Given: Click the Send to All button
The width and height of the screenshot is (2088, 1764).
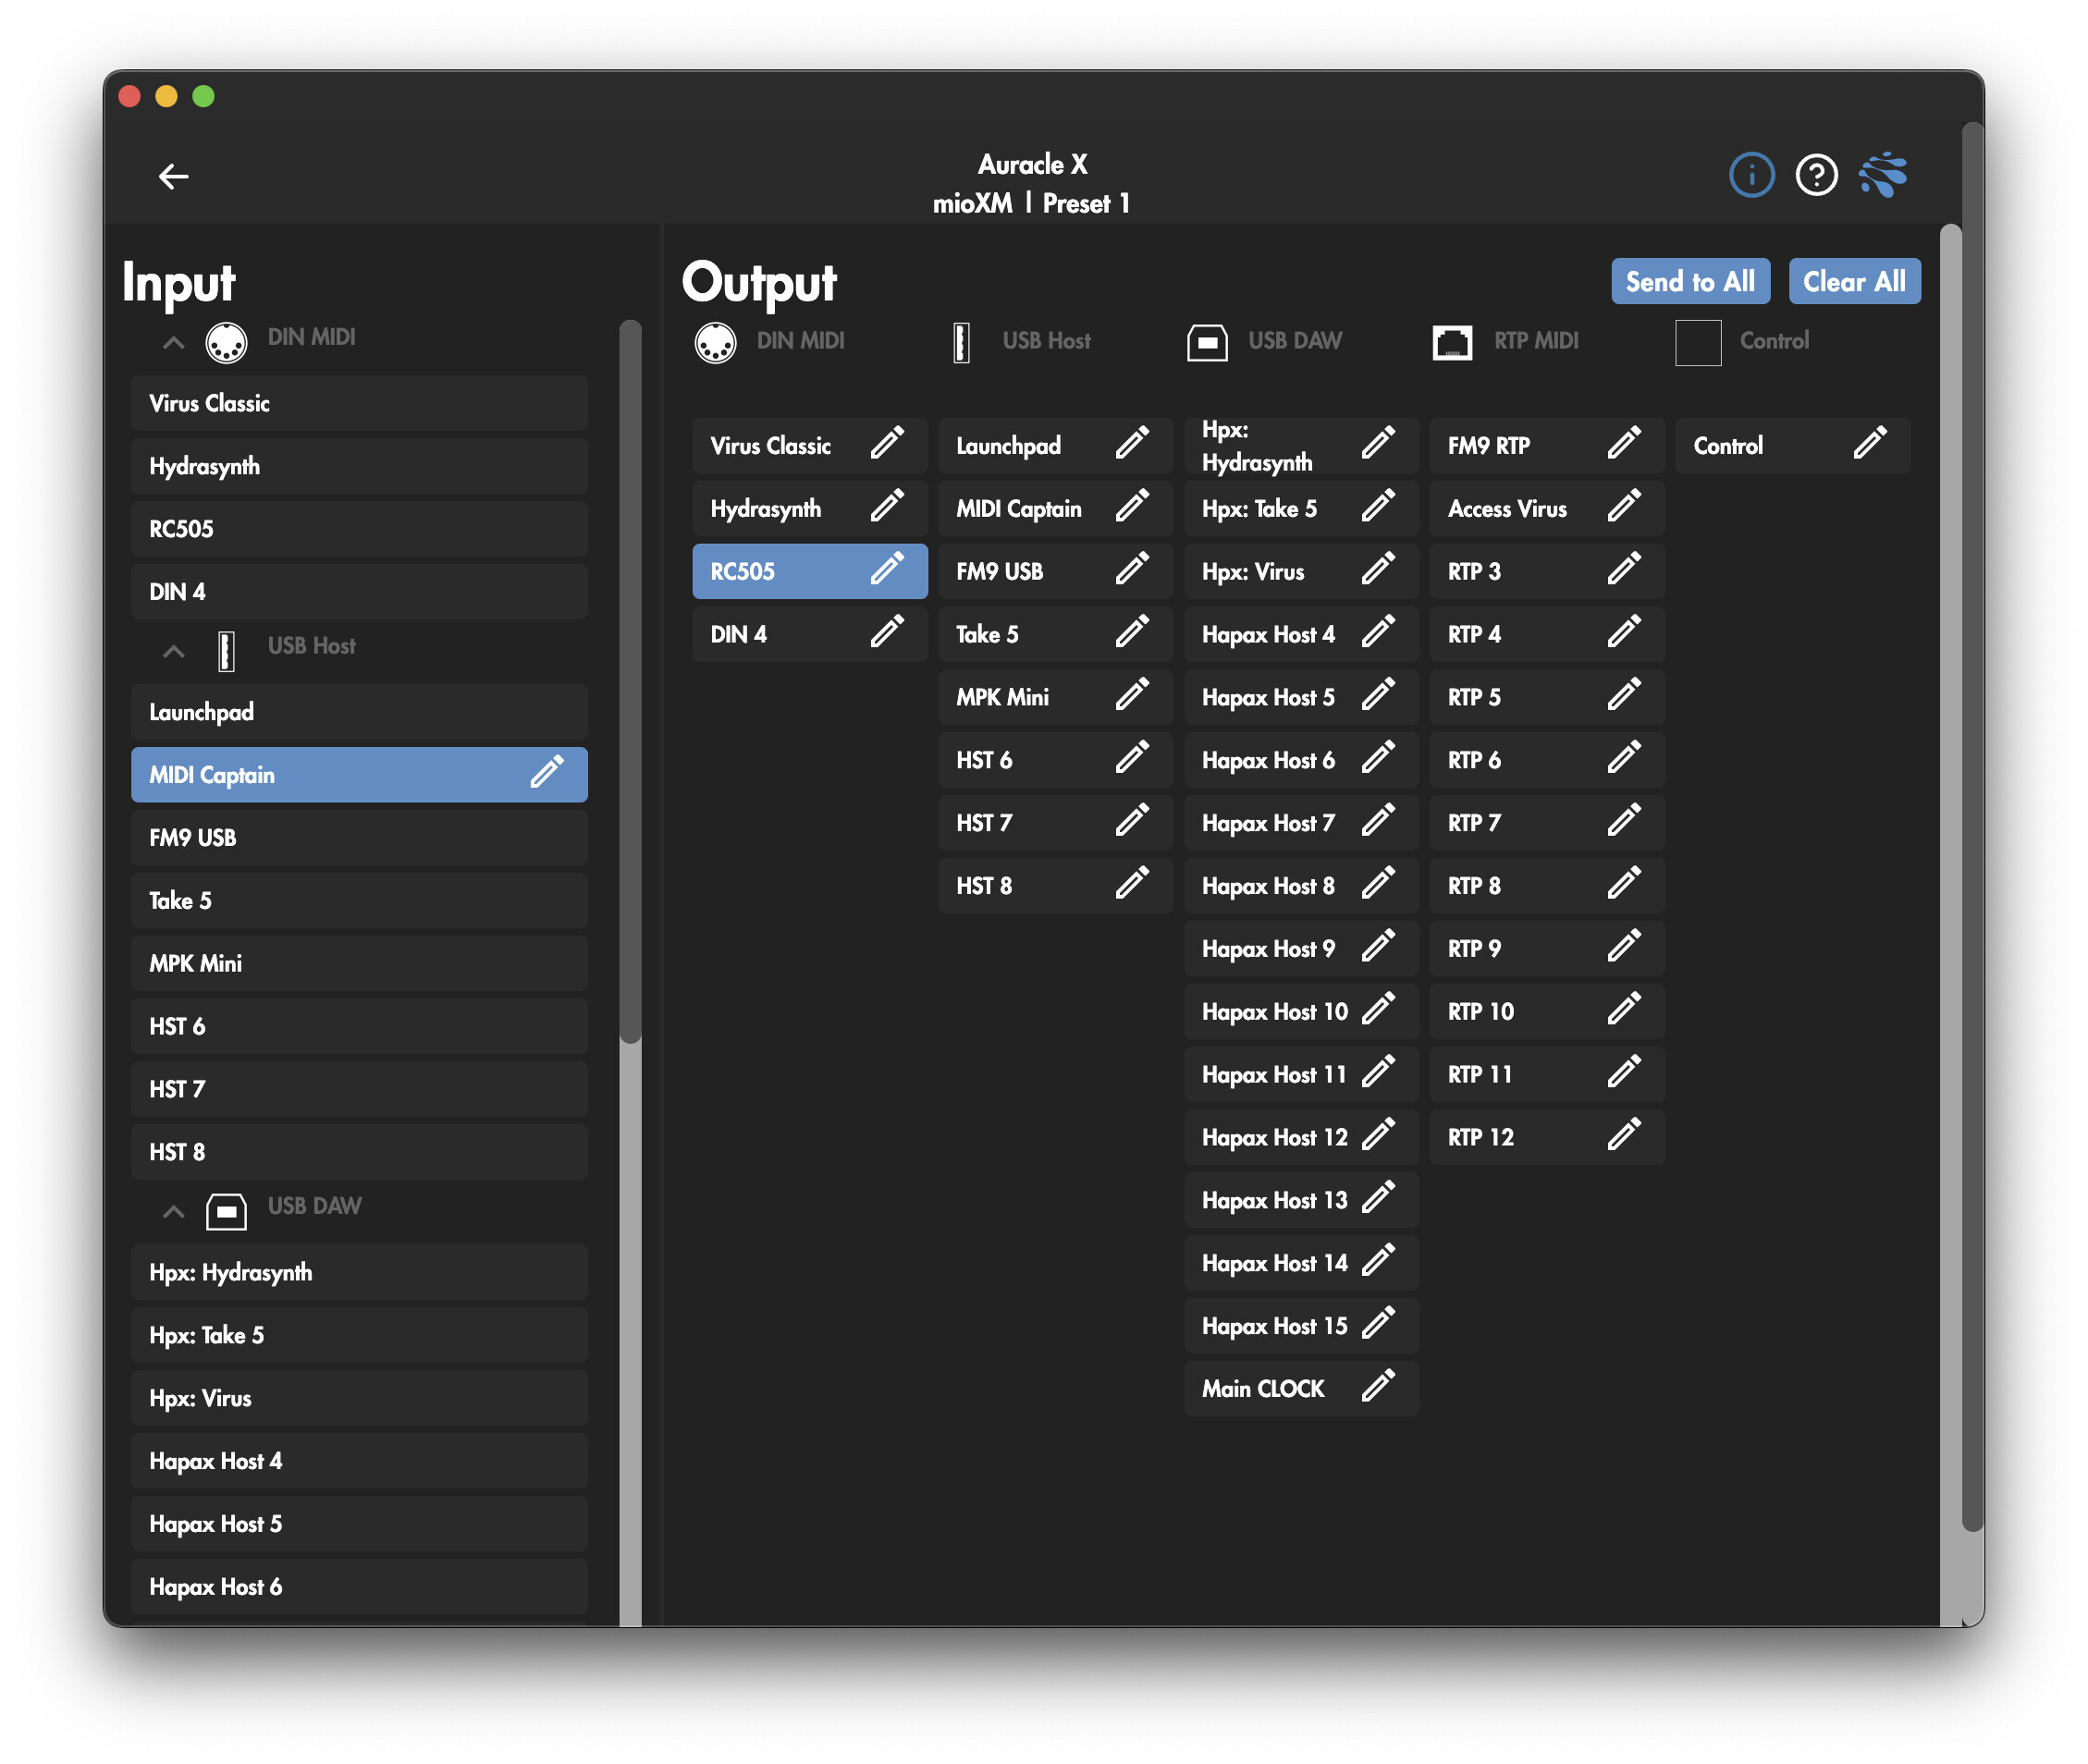Looking at the screenshot, I should [1689, 282].
